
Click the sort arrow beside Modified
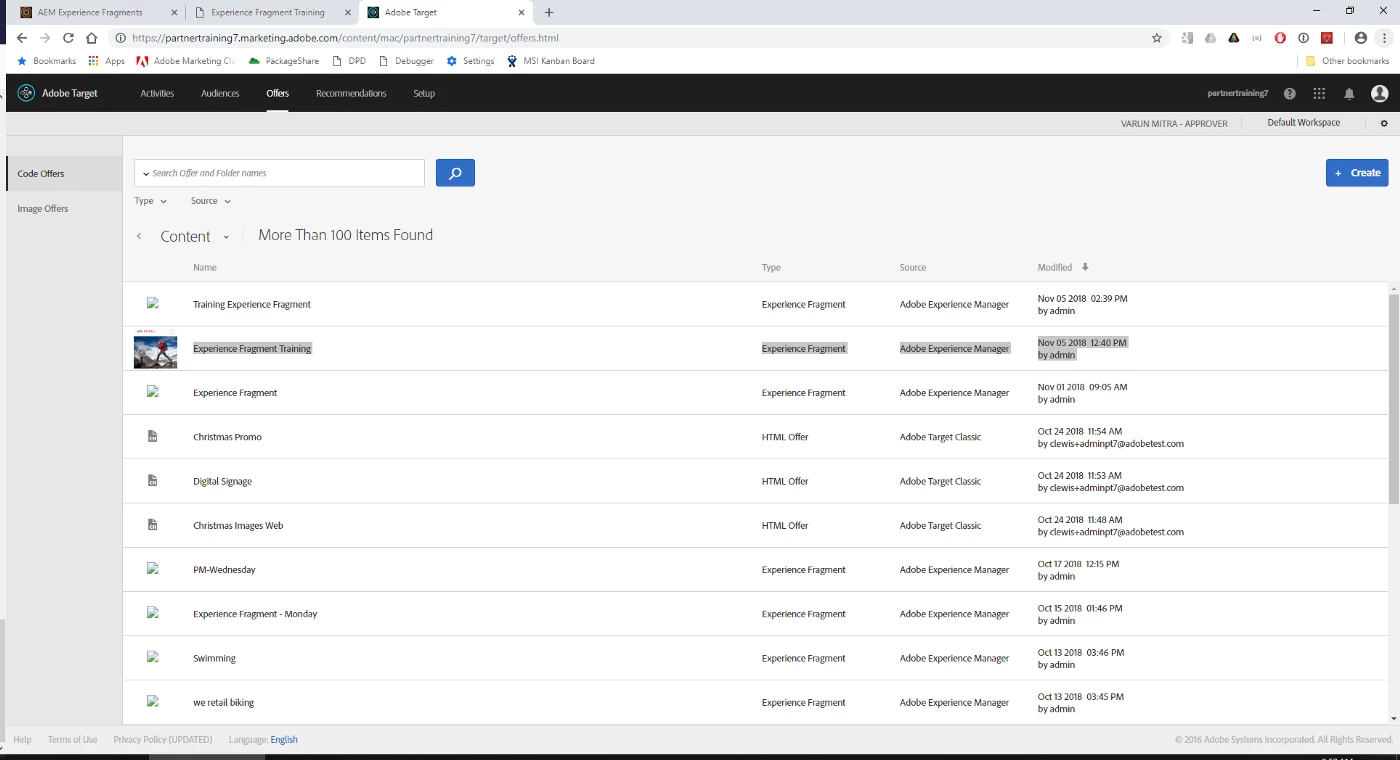[1085, 267]
